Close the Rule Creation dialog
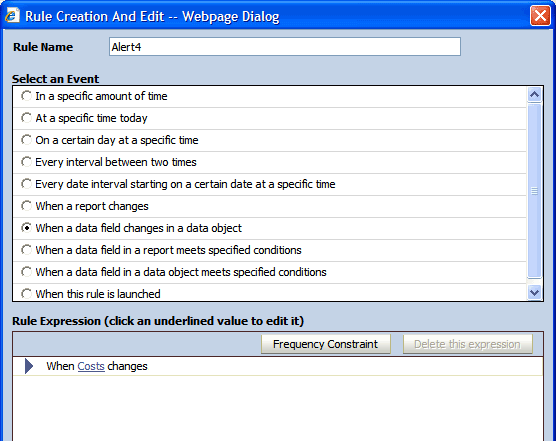Viewport: 556px width, 441px height. pyautogui.click(x=540, y=16)
